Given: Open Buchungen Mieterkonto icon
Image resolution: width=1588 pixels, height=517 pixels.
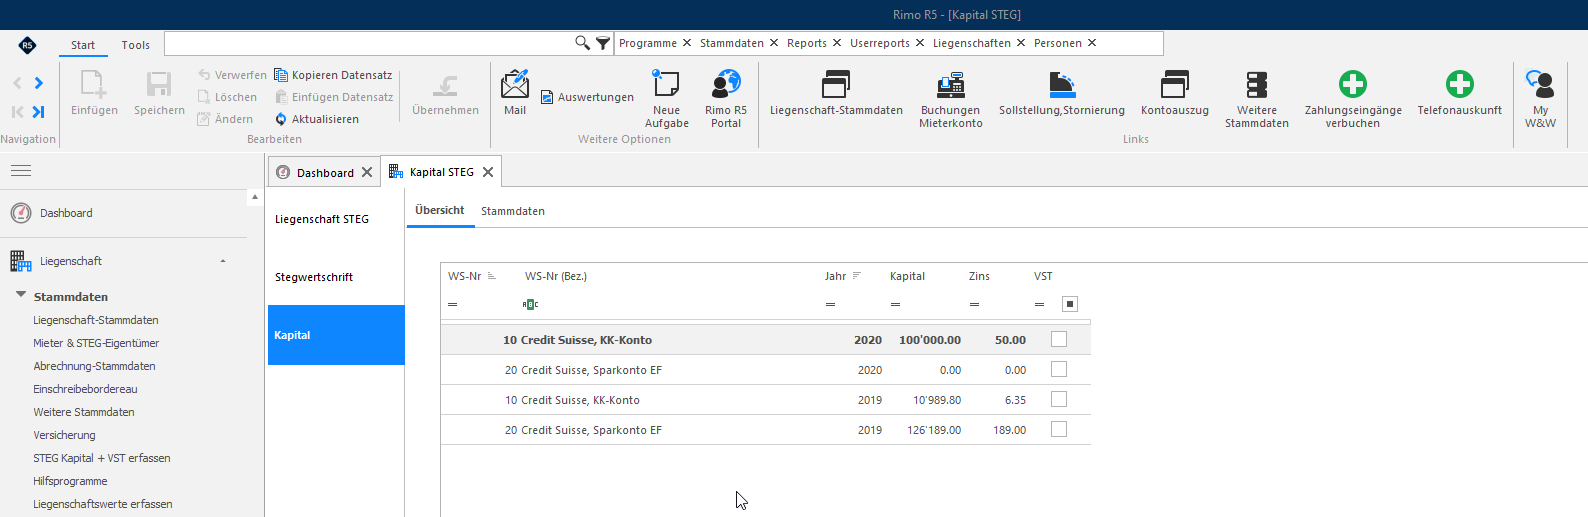Looking at the screenshot, I should (x=951, y=84).
